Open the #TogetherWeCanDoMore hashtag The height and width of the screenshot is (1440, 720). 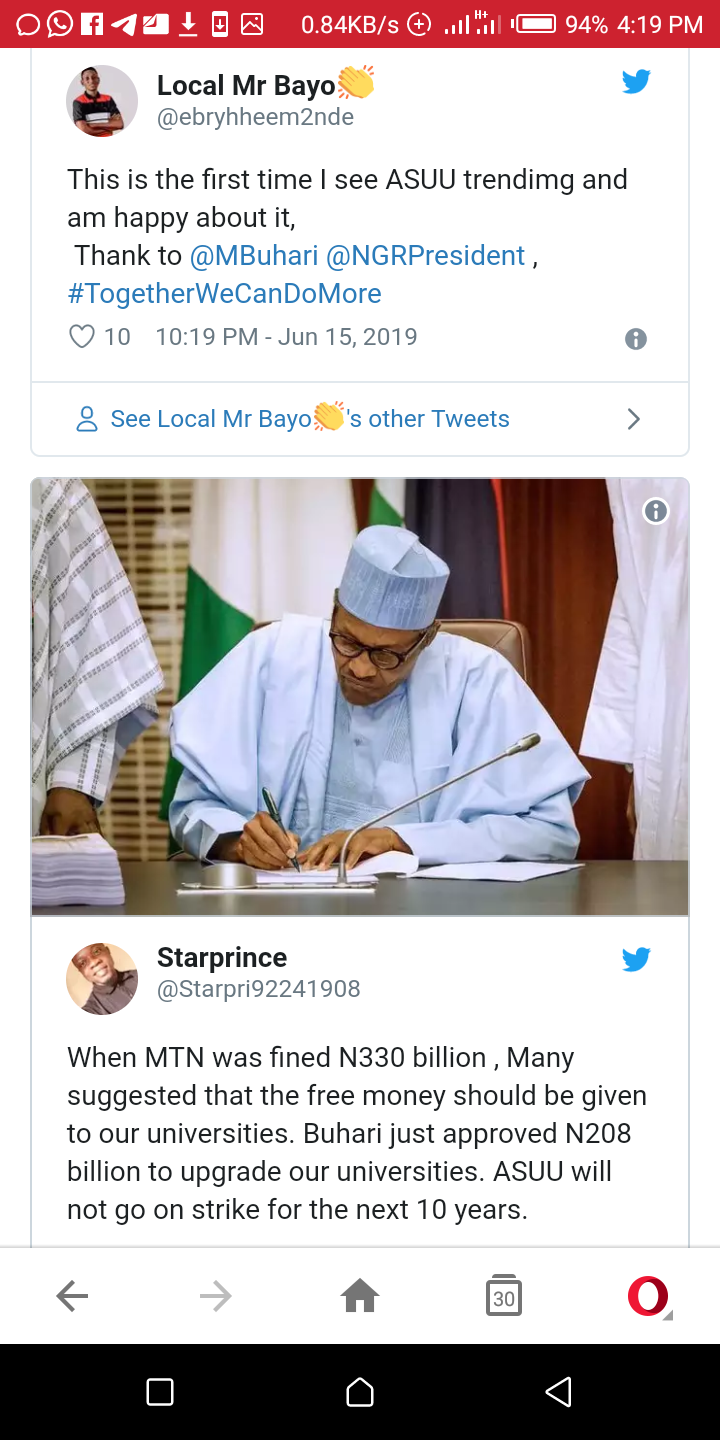coord(224,294)
